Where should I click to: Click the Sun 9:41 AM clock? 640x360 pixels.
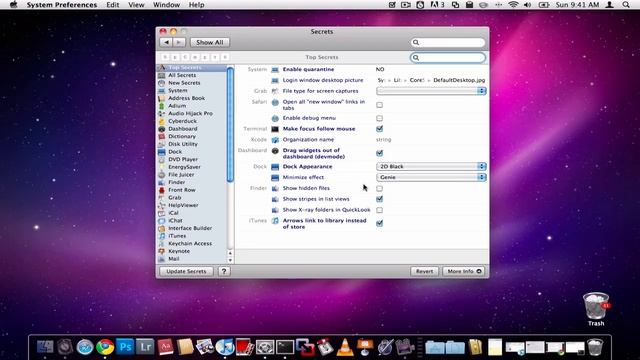(x=577, y=5)
